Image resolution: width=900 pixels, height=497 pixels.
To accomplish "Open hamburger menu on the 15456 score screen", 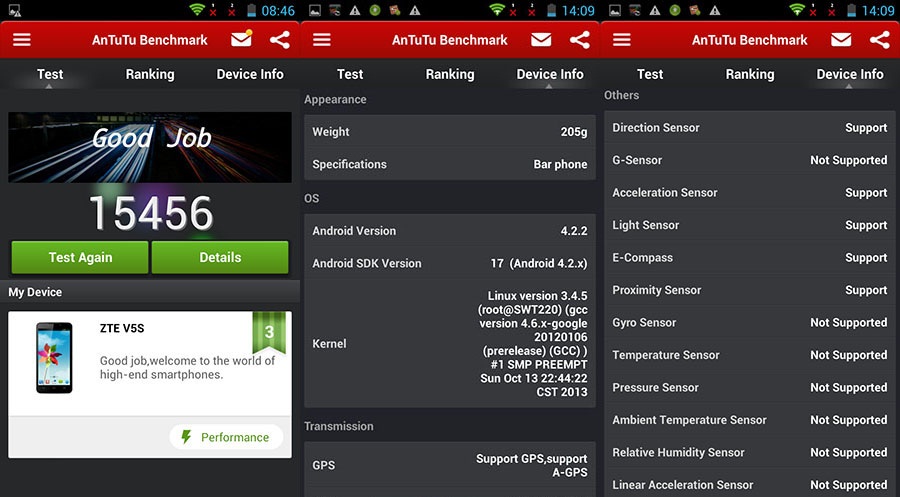I will [22, 40].
